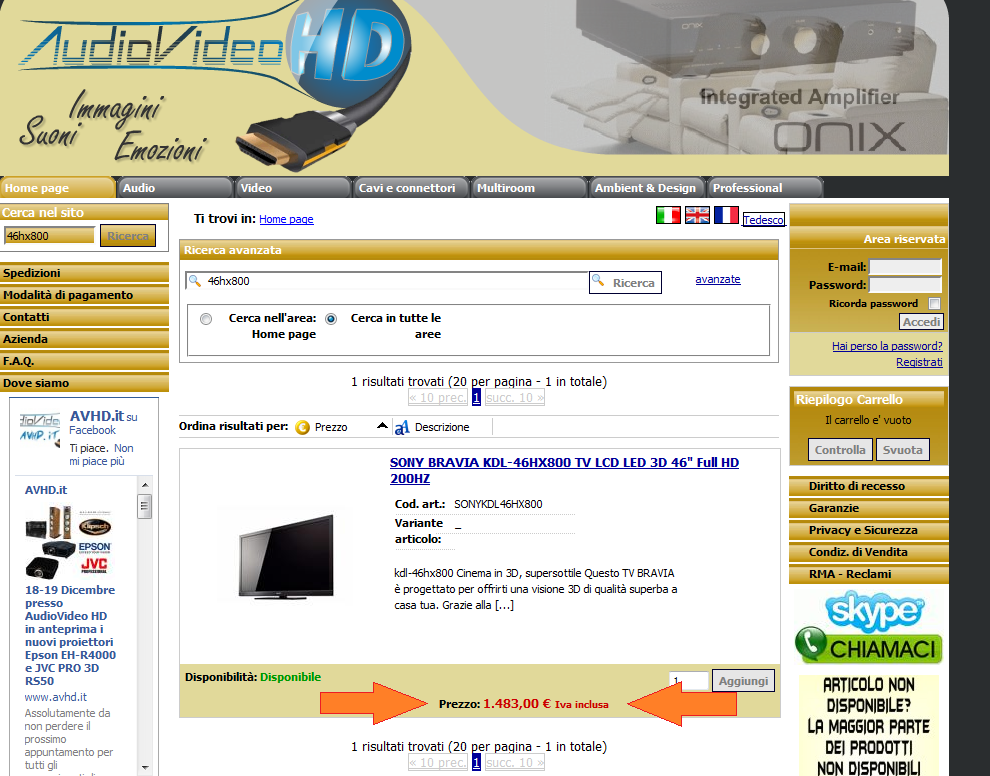Open the Garanzie menu item
Viewport: 990px width, 776px height.
[869, 508]
